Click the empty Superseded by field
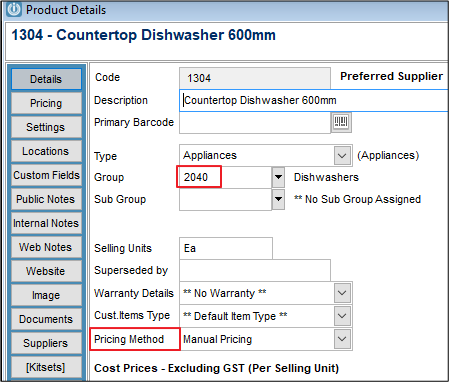 coord(255,270)
